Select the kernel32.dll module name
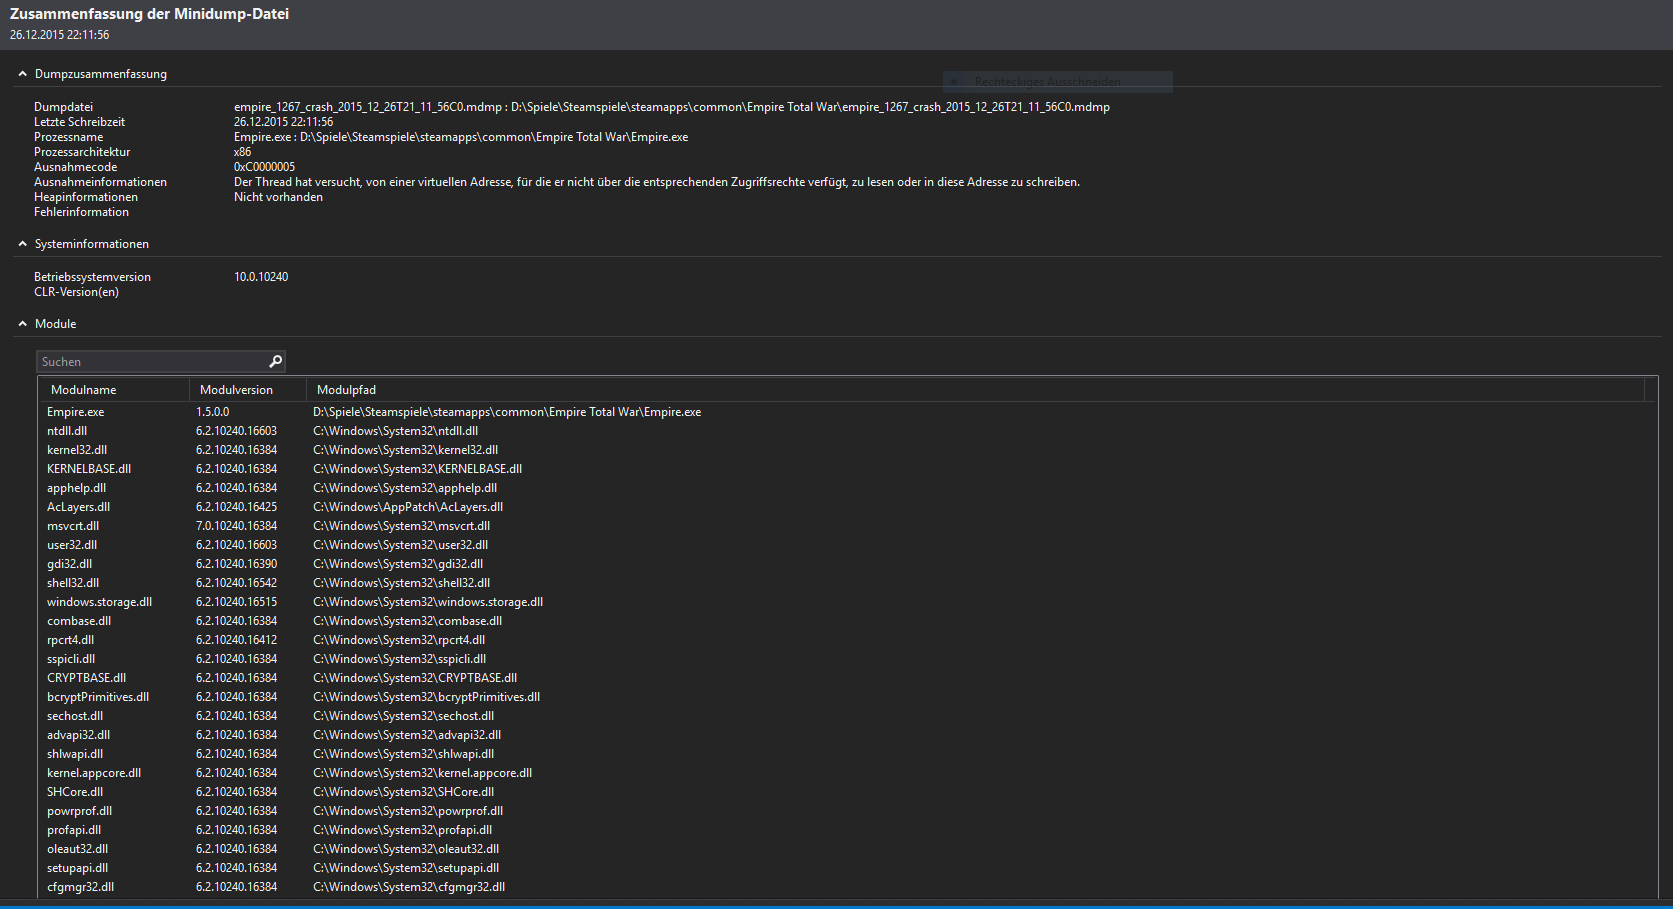The image size is (1673, 909). tap(77, 450)
